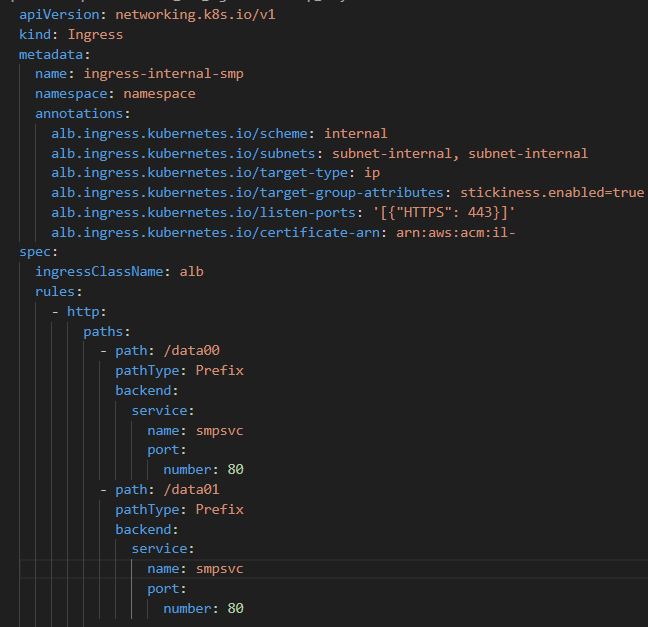Click first pathType Prefix value

(219, 371)
